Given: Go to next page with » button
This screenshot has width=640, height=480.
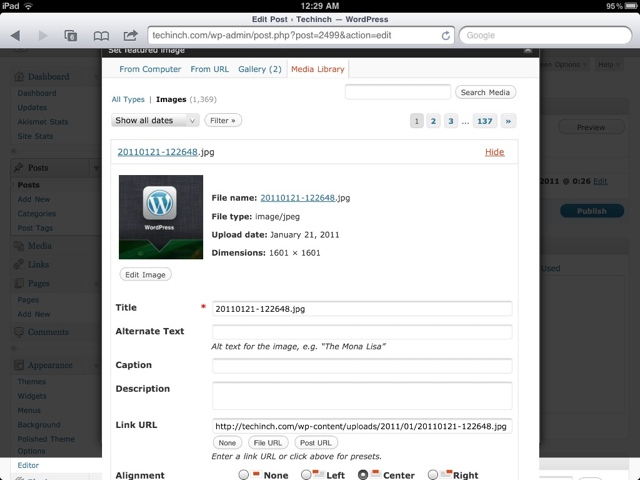Looking at the screenshot, I should point(508,121).
